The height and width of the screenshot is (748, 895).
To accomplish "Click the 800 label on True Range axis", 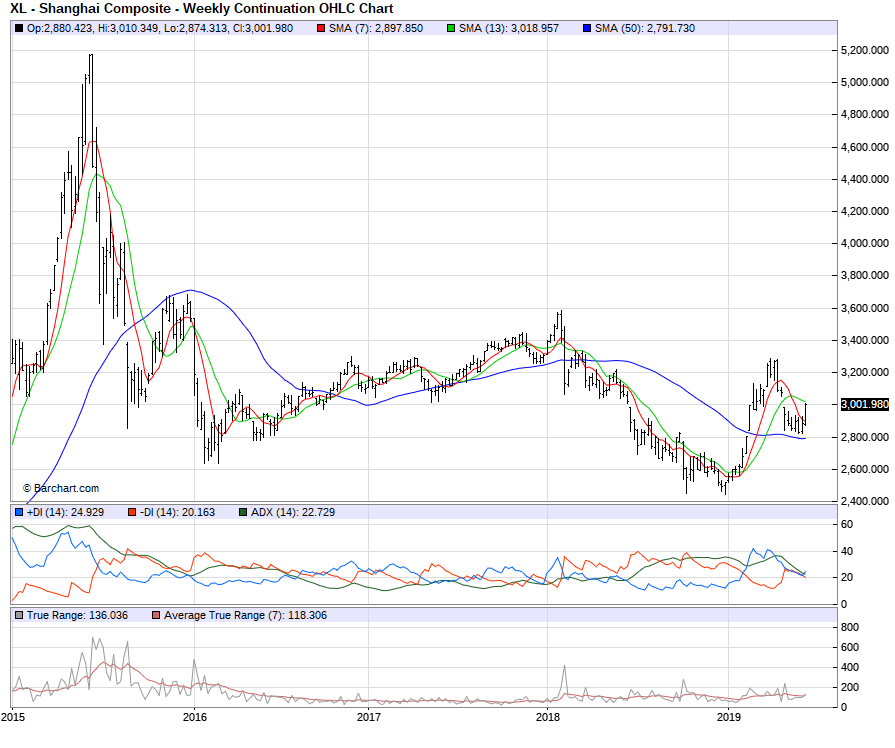I will point(850,627).
